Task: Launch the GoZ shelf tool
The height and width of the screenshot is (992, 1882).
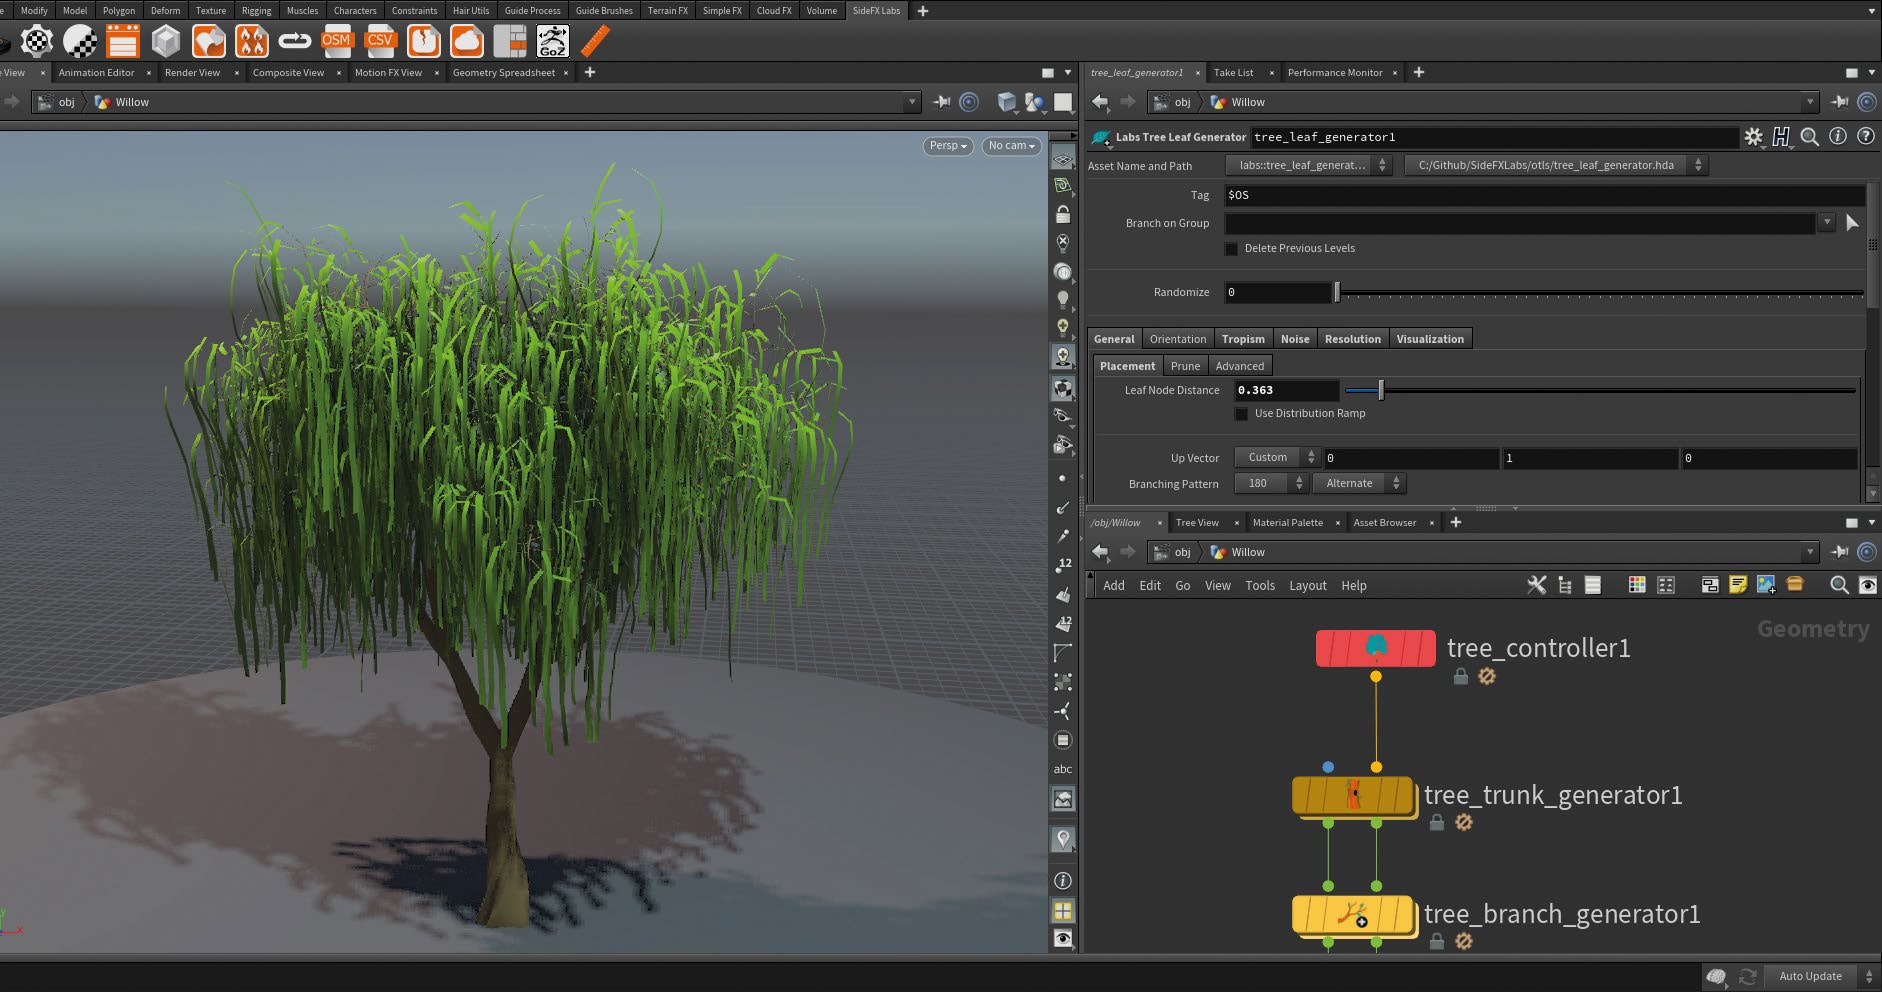Action: tap(553, 41)
